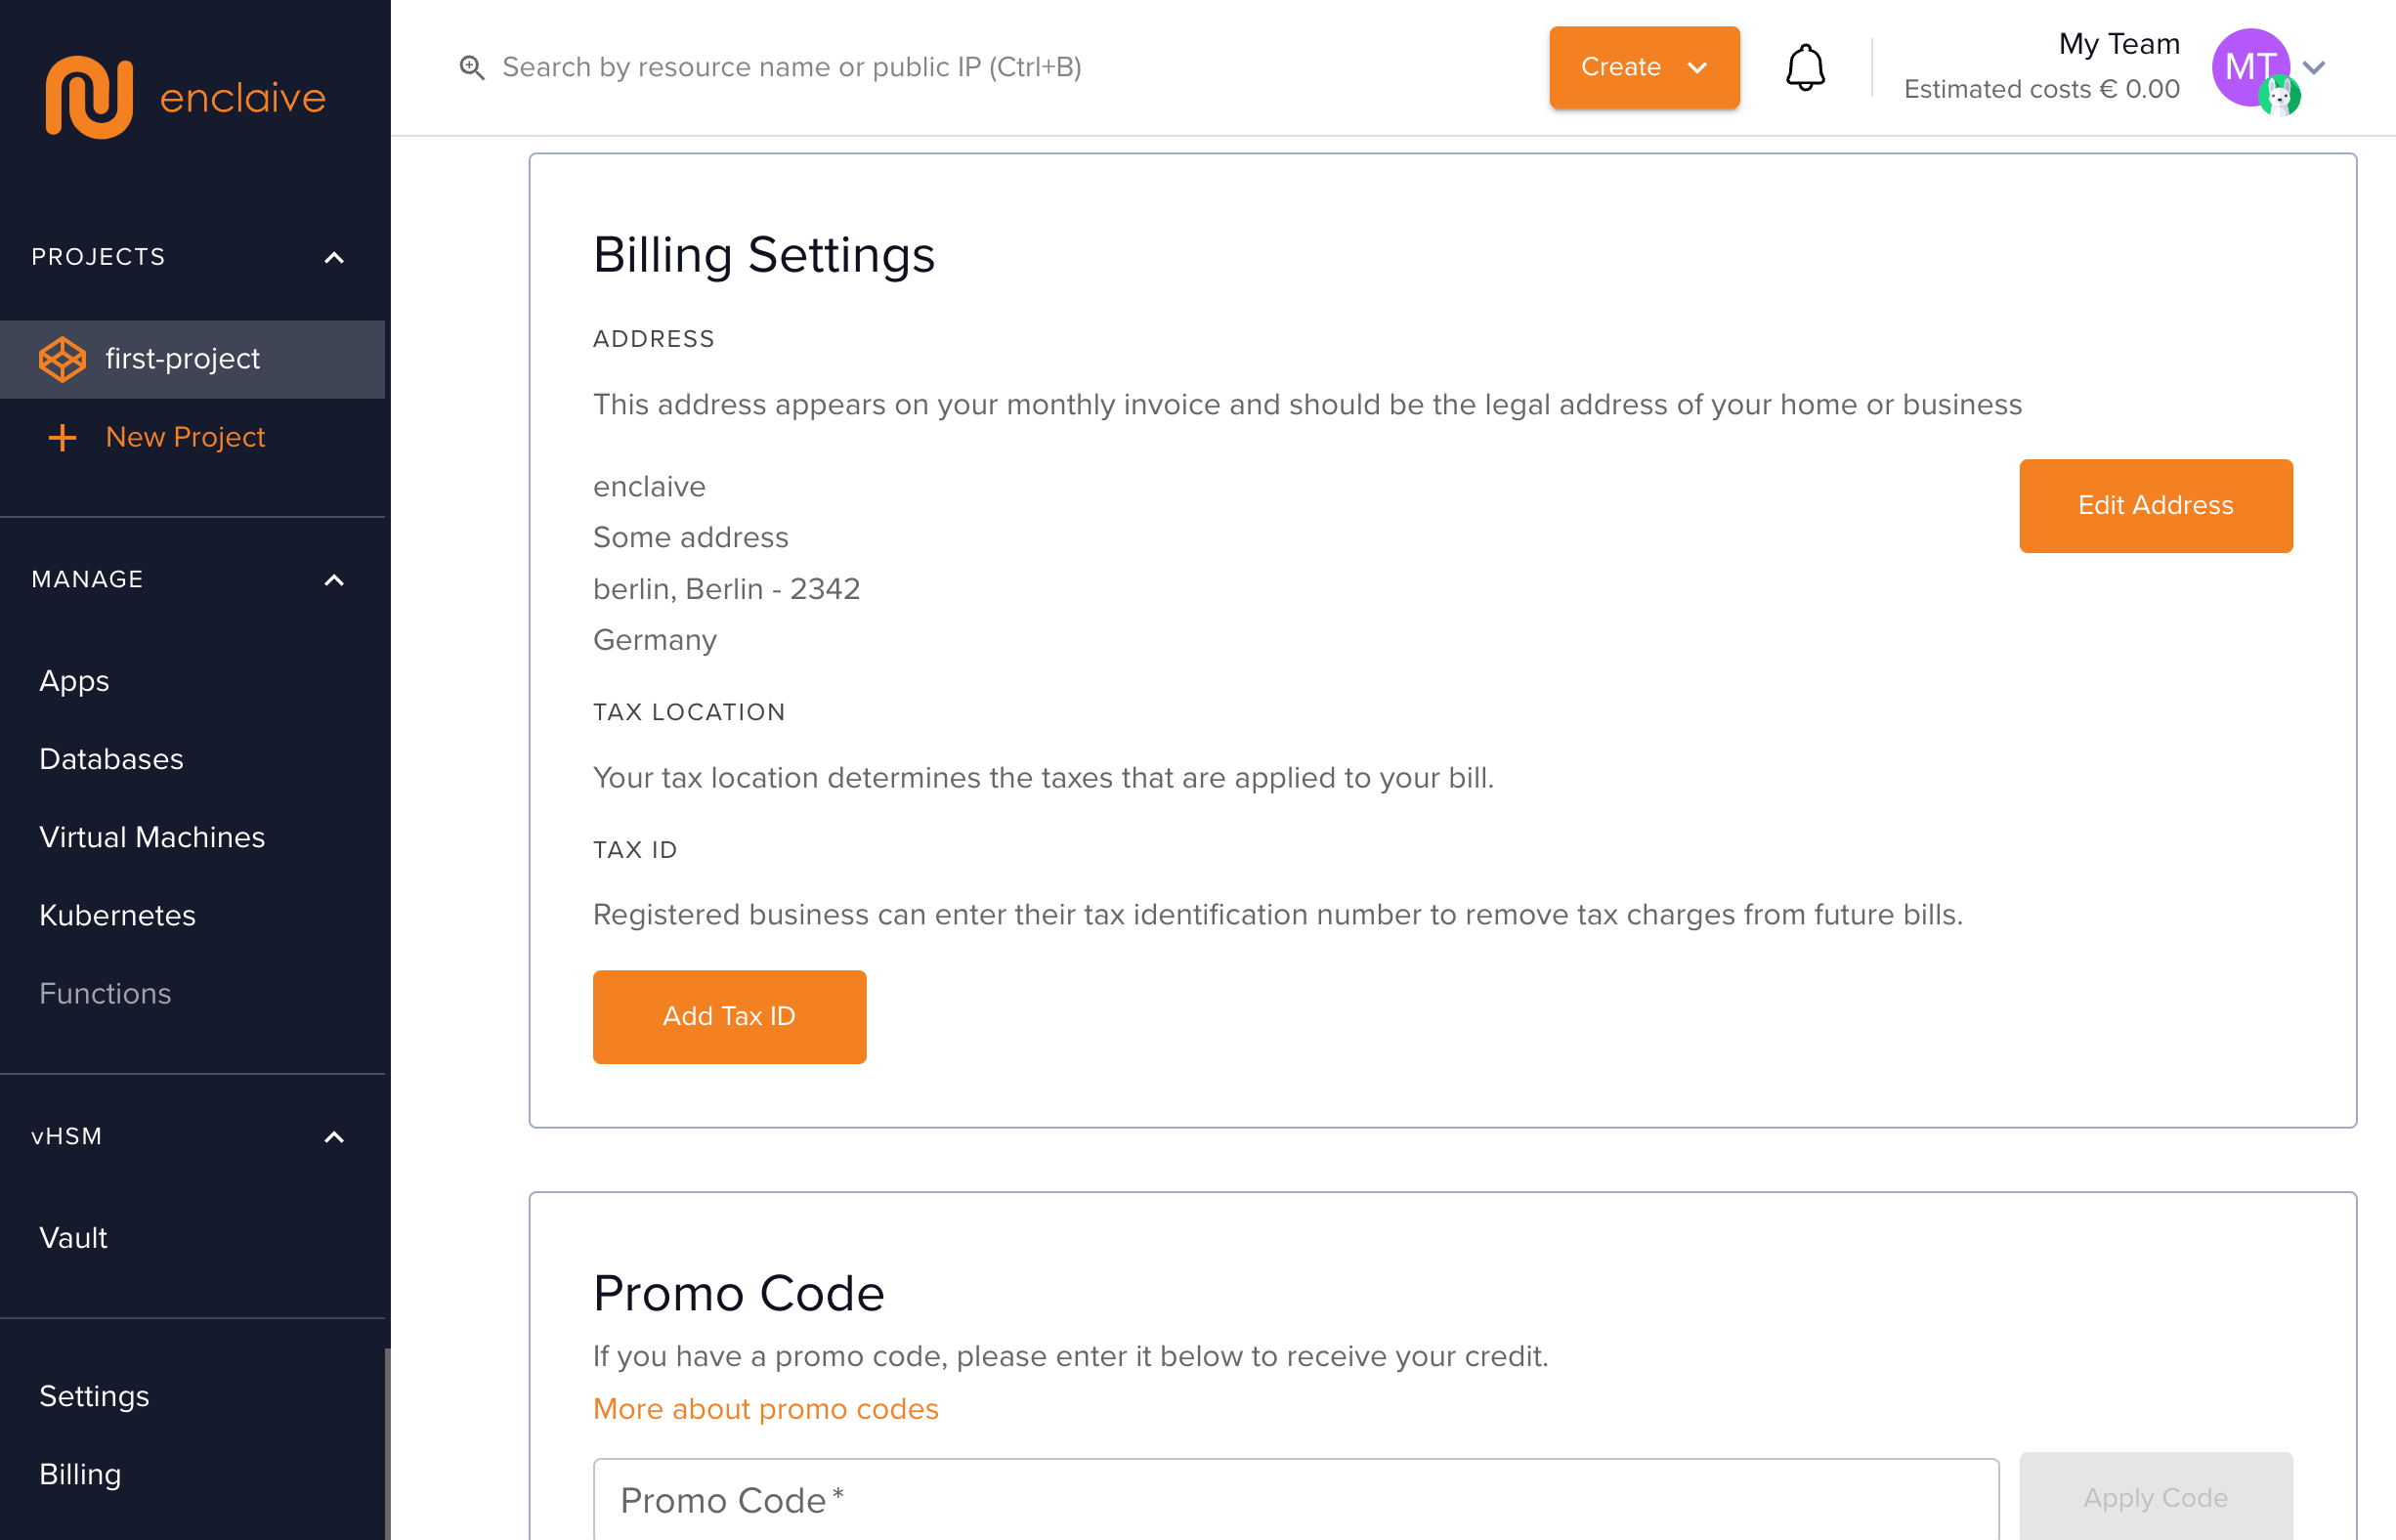The width and height of the screenshot is (2396, 1540).
Task: Go to Kubernetes section
Action: (x=117, y=915)
